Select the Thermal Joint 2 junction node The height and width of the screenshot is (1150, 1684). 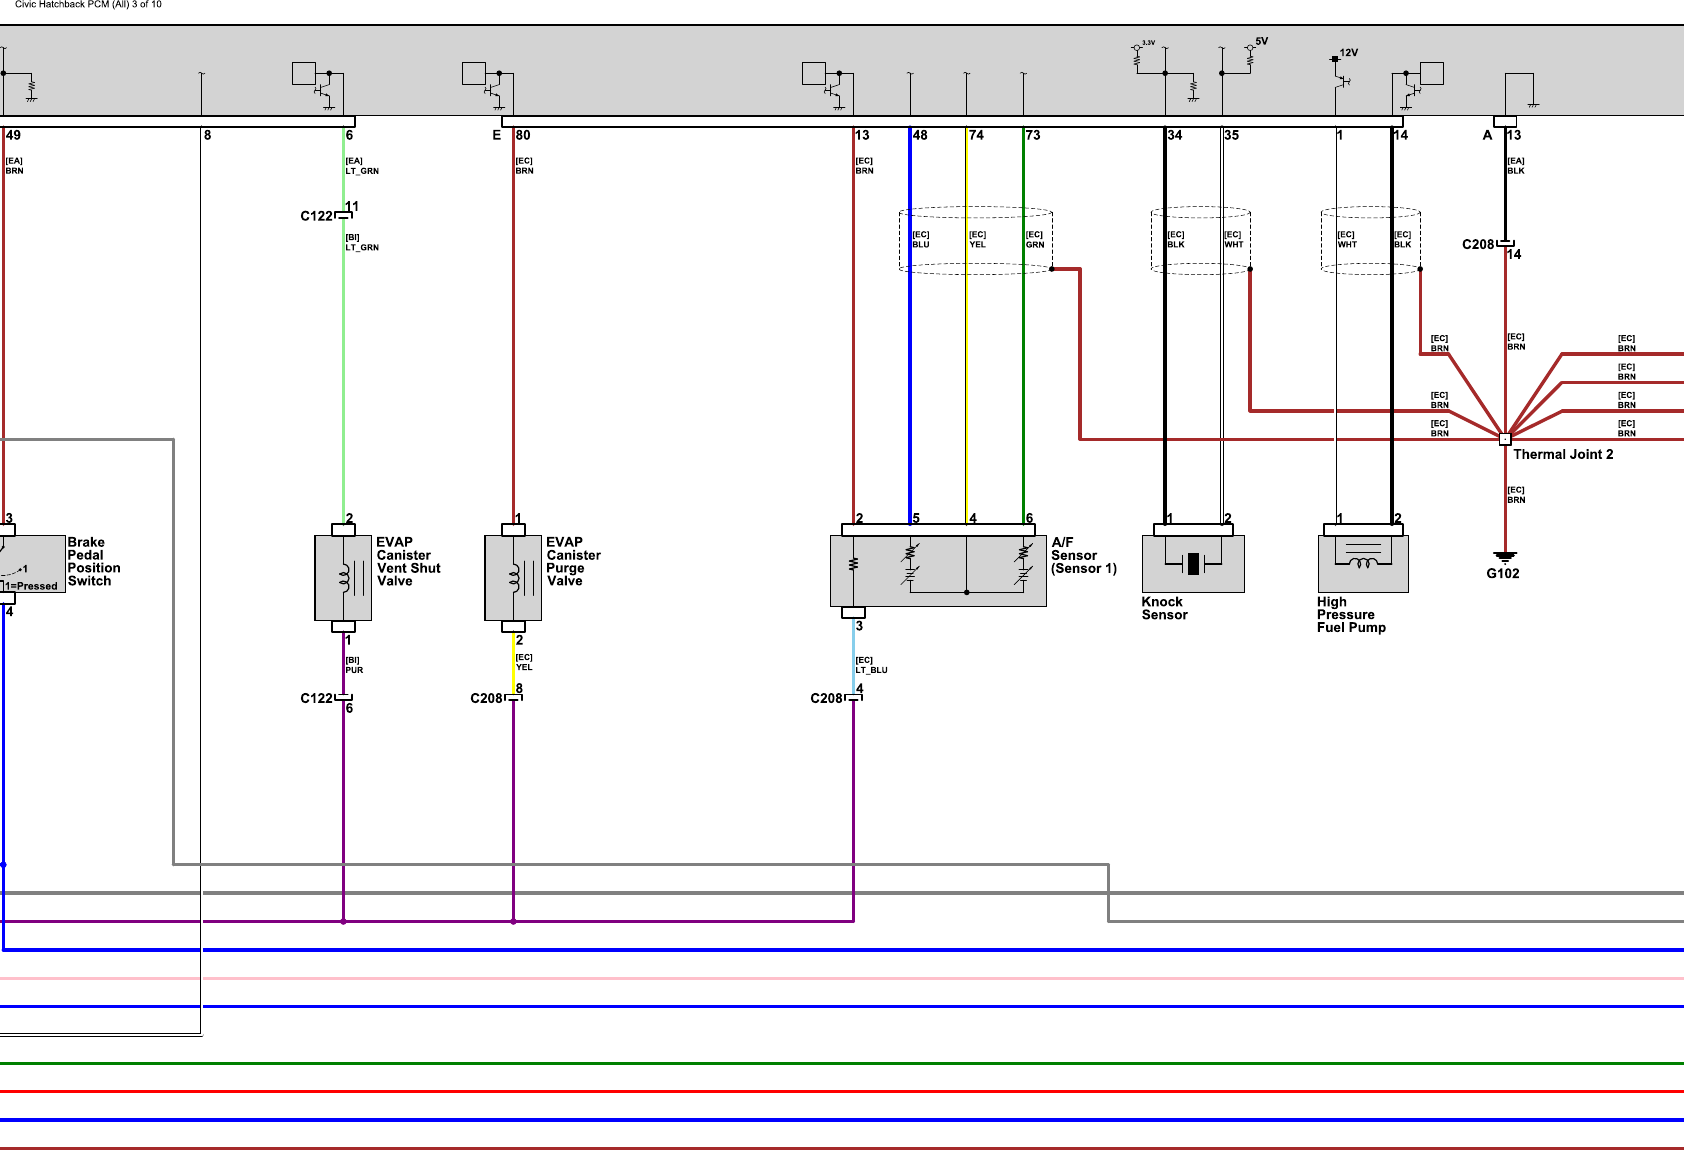1505,439
